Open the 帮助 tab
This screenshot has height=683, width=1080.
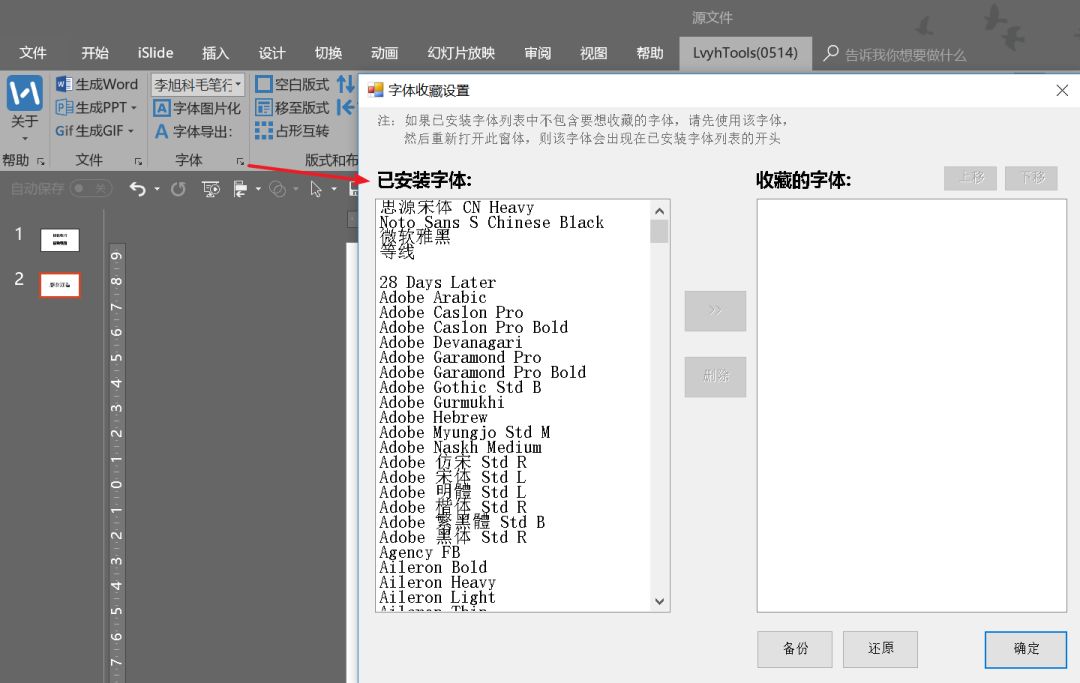tap(650, 53)
